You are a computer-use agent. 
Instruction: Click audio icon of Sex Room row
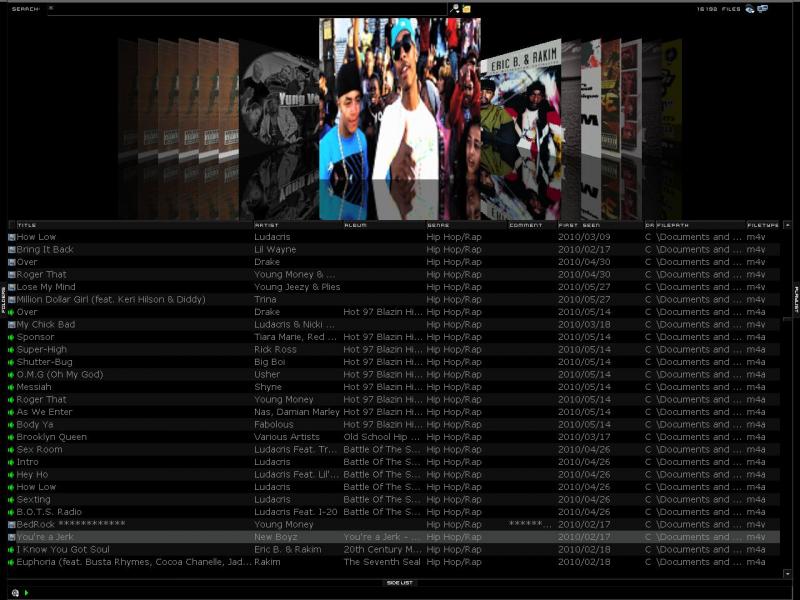pyautogui.click(x=11, y=449)
